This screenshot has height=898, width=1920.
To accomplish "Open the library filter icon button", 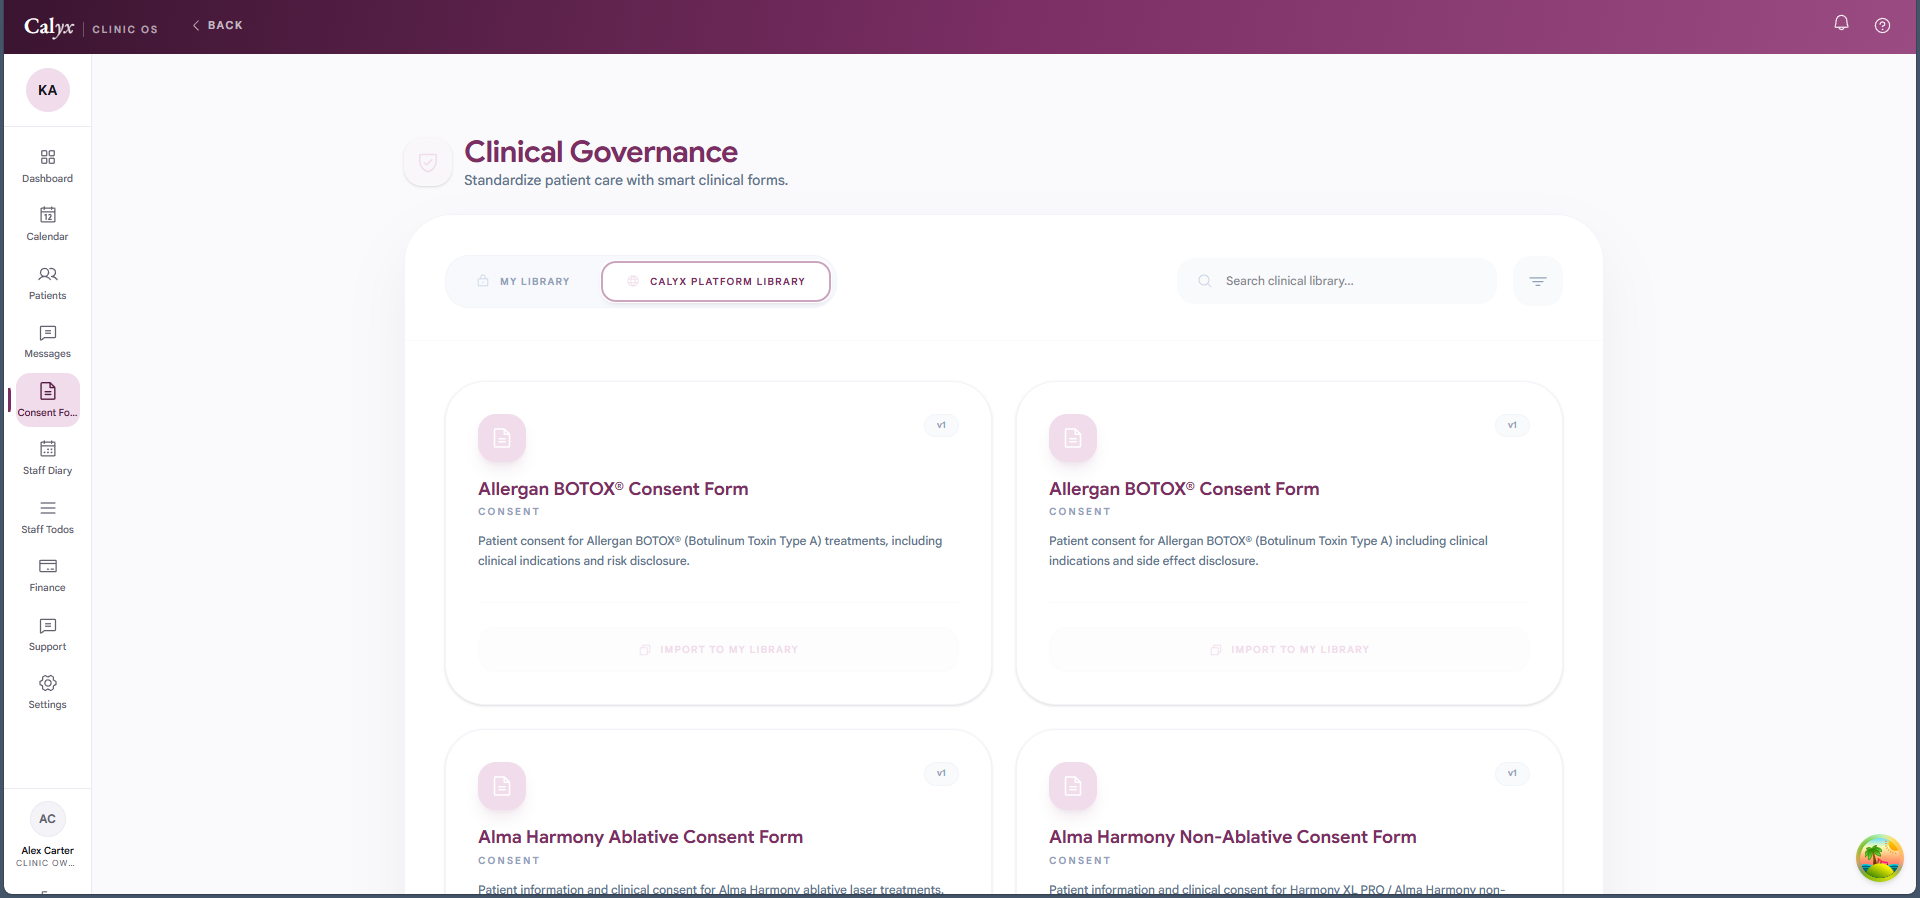I will pos(1538,281).
